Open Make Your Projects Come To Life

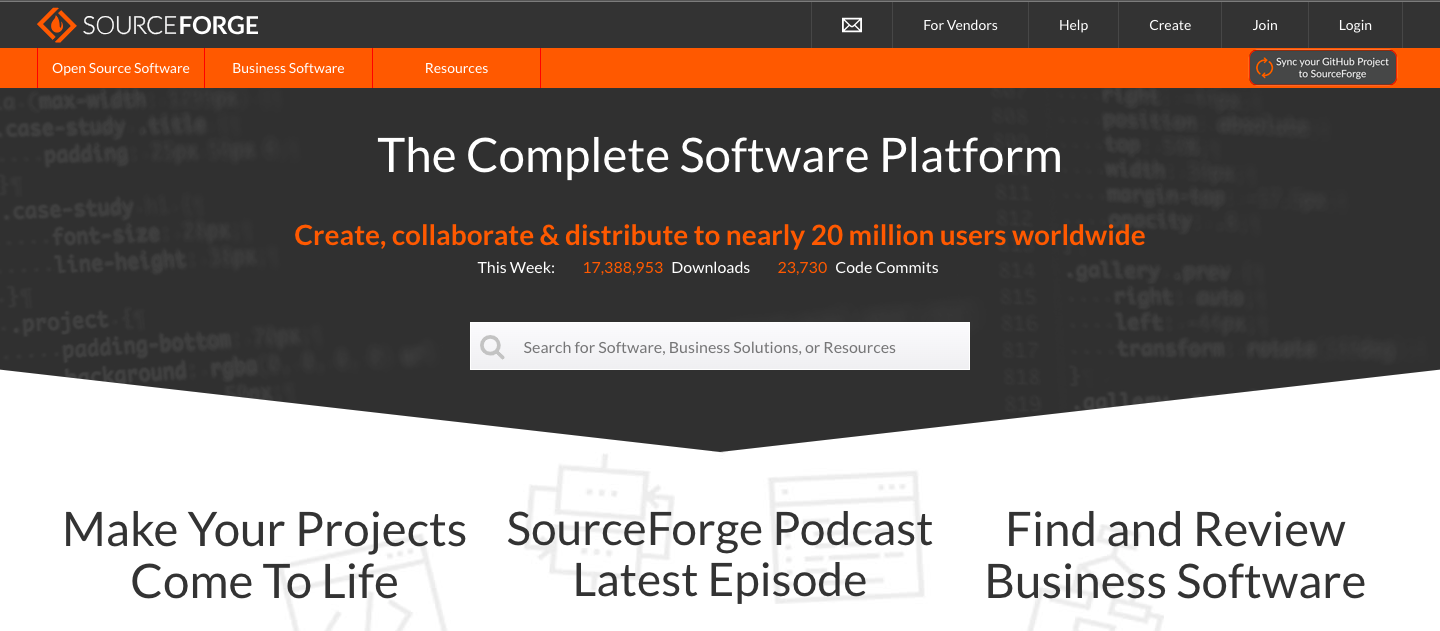(264, 555)
